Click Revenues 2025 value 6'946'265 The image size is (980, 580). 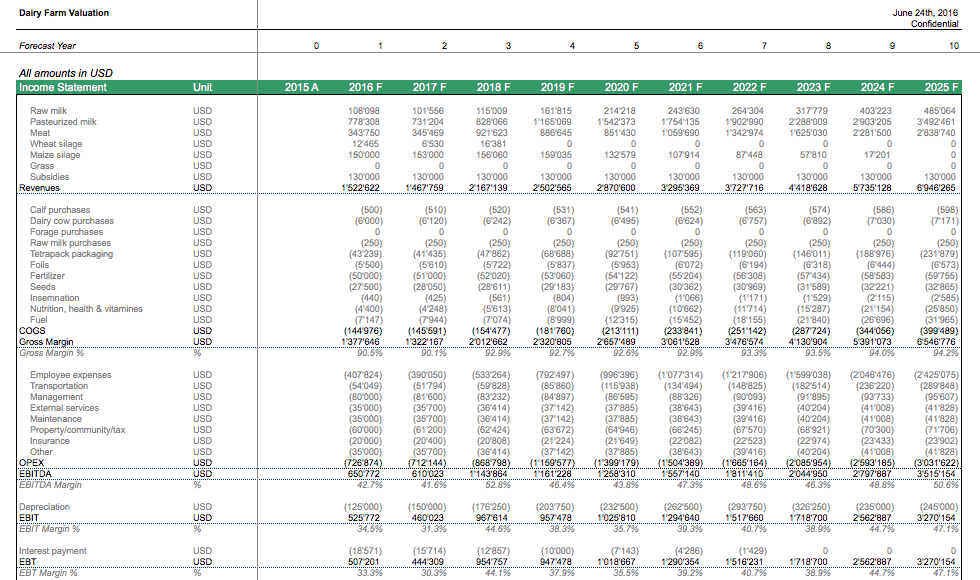pyautogui.click(x=936, y=188)
